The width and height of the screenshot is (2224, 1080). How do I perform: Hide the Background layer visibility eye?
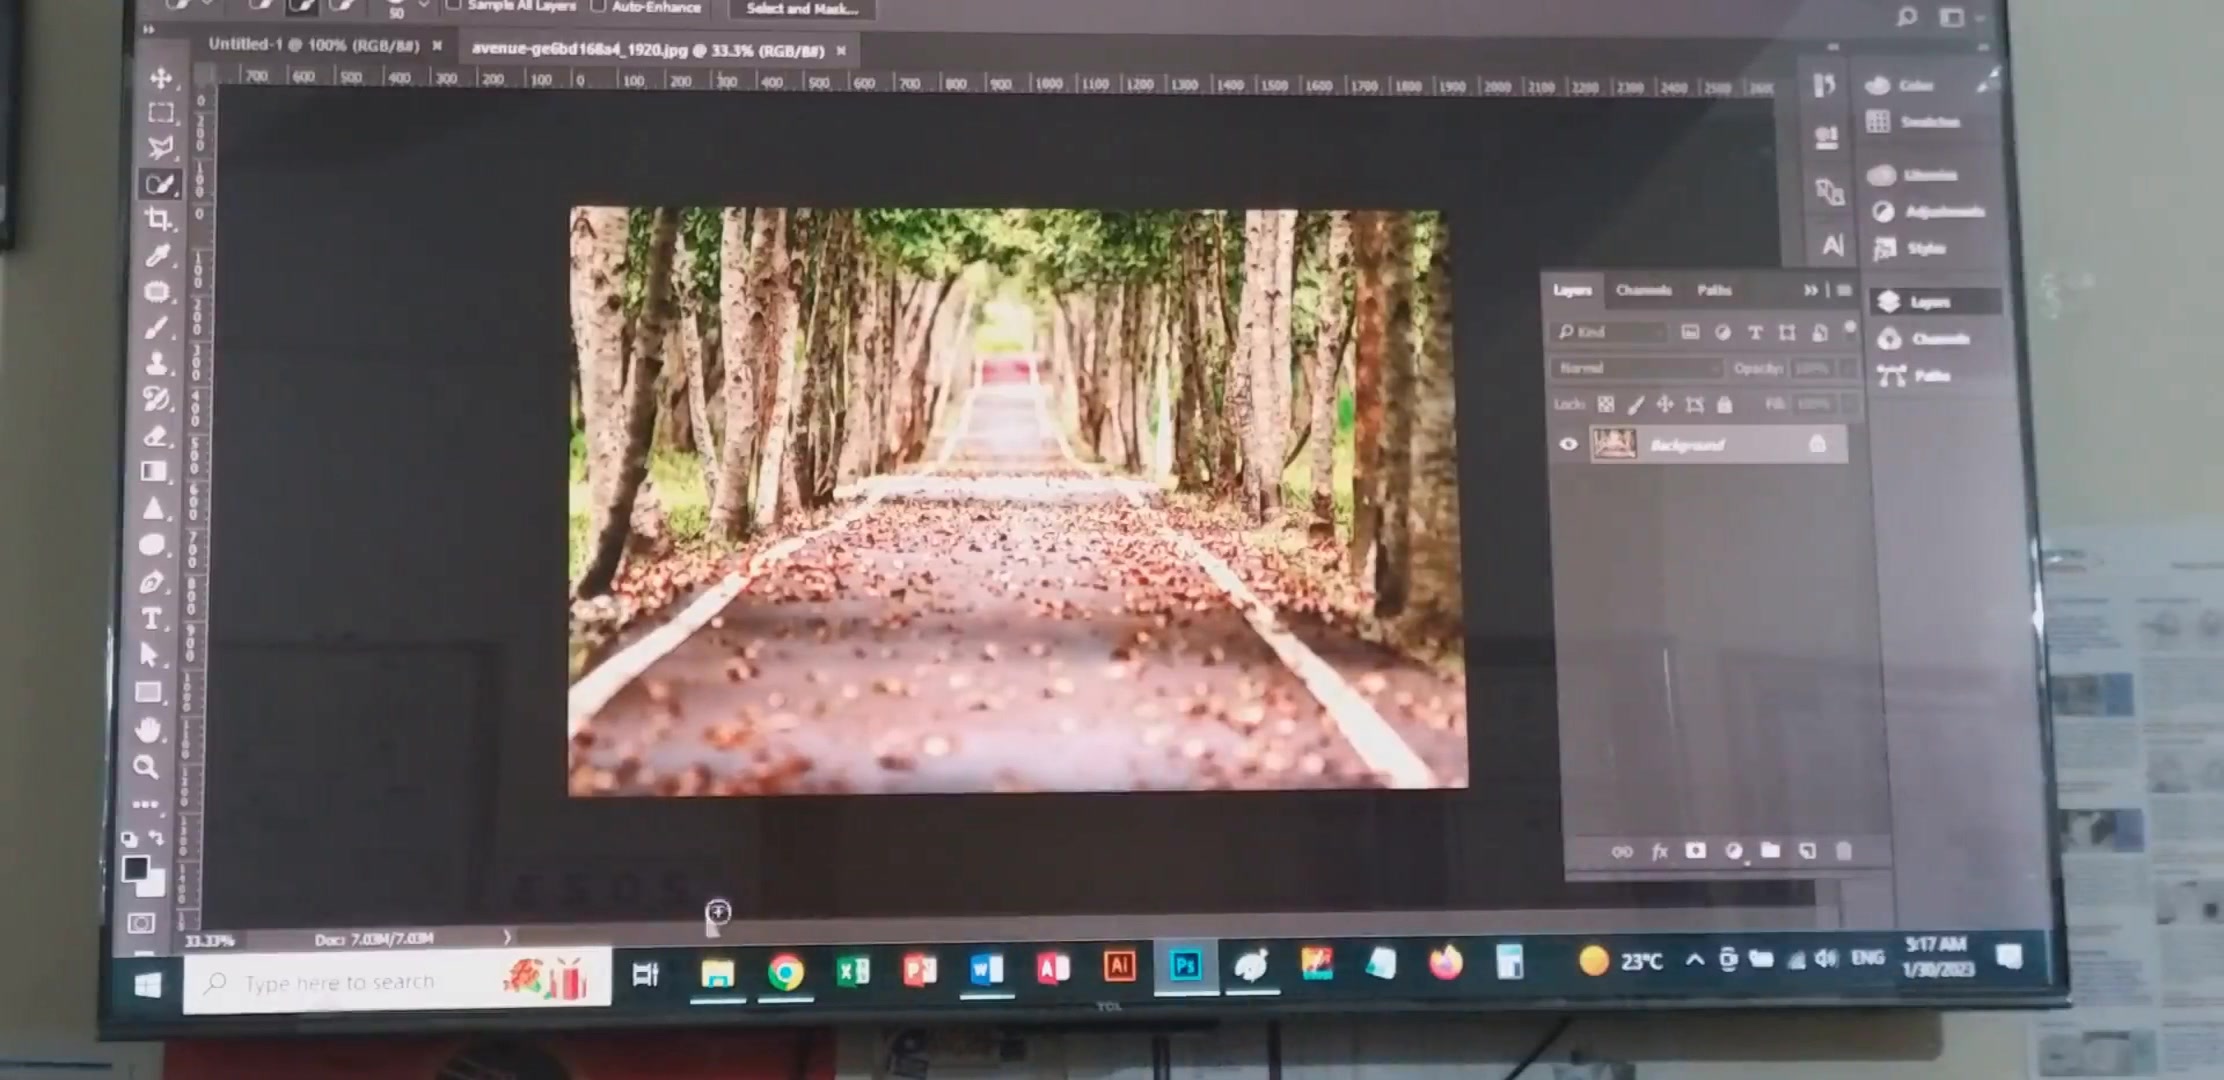pyautogui.click(x=1568, y=444)
